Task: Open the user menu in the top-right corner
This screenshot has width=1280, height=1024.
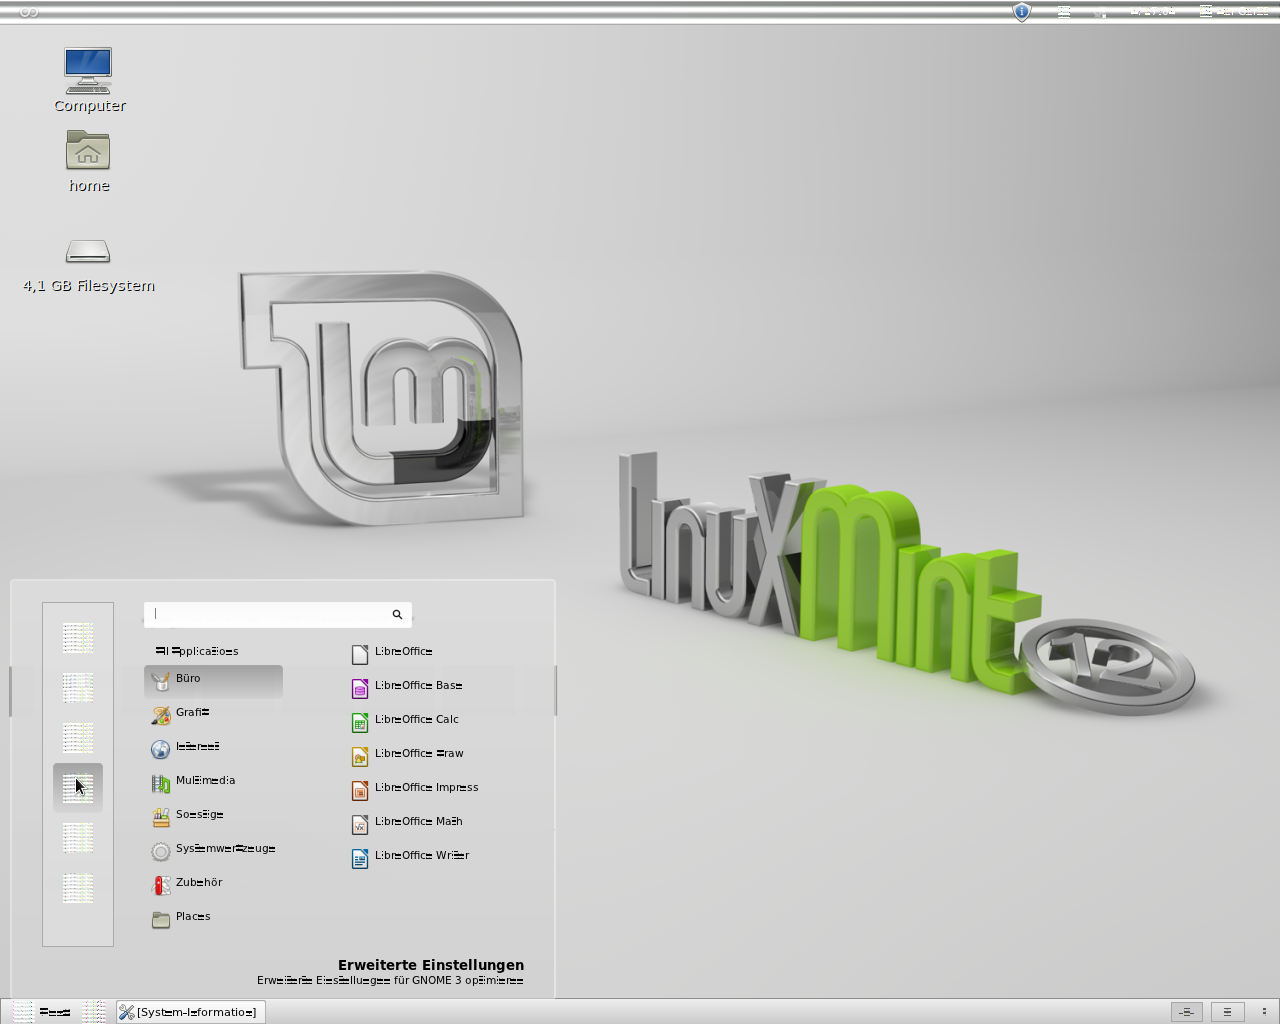Action: (x=1234, y=11)
